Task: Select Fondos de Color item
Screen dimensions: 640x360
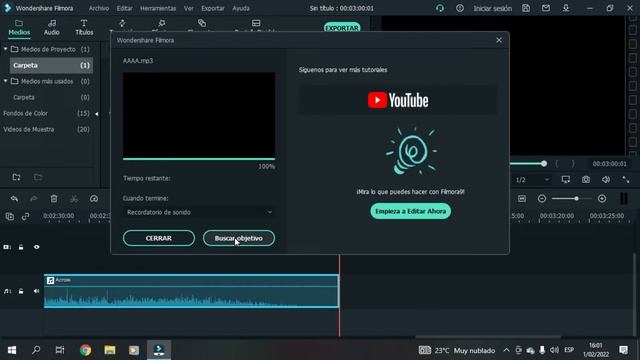Action: tap(25, 113)
